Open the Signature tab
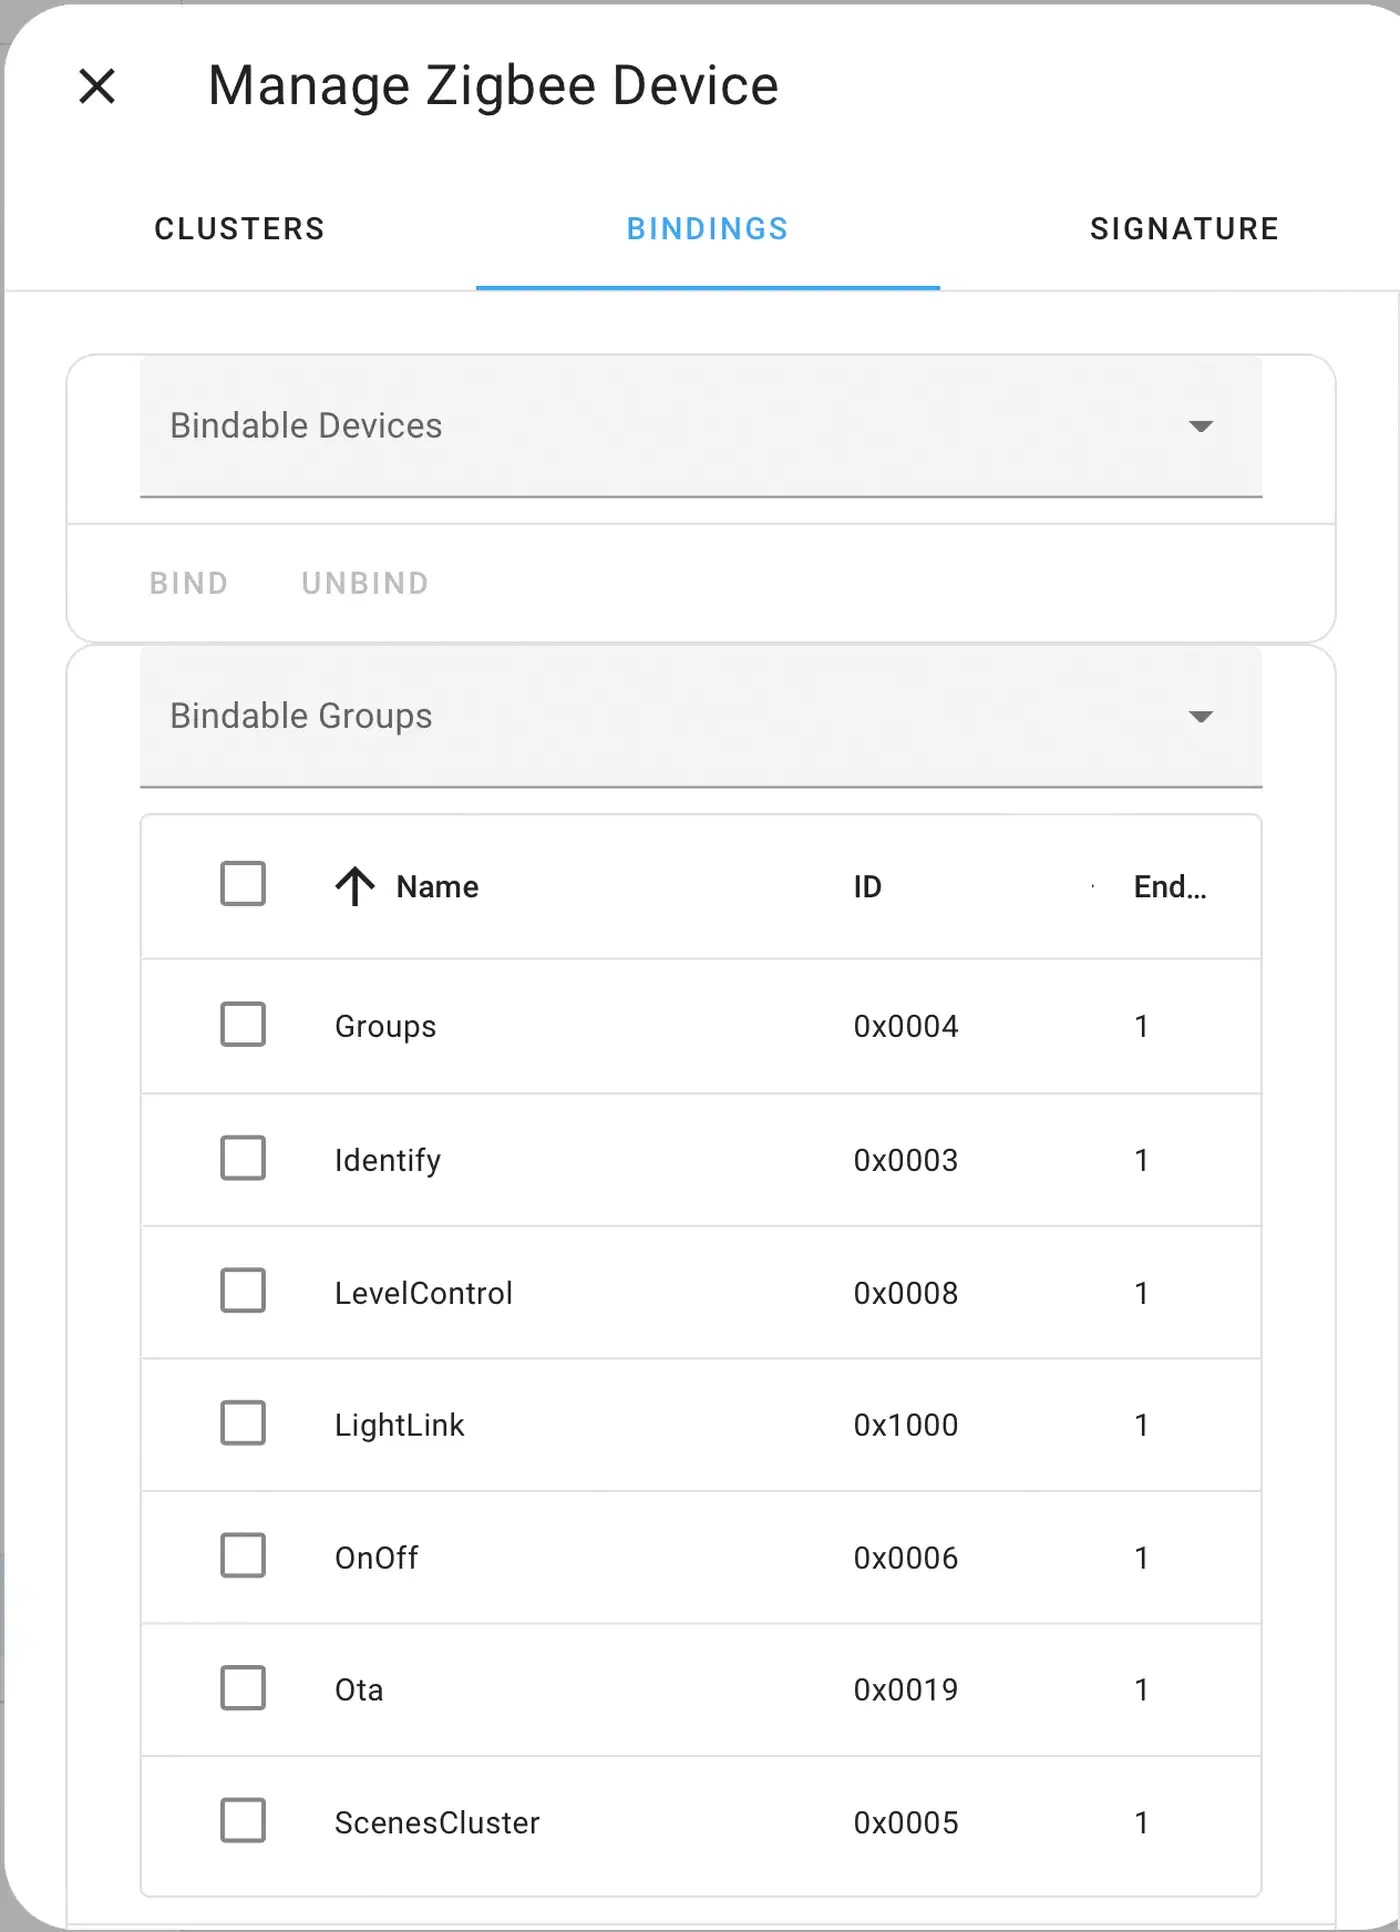 1184,229
